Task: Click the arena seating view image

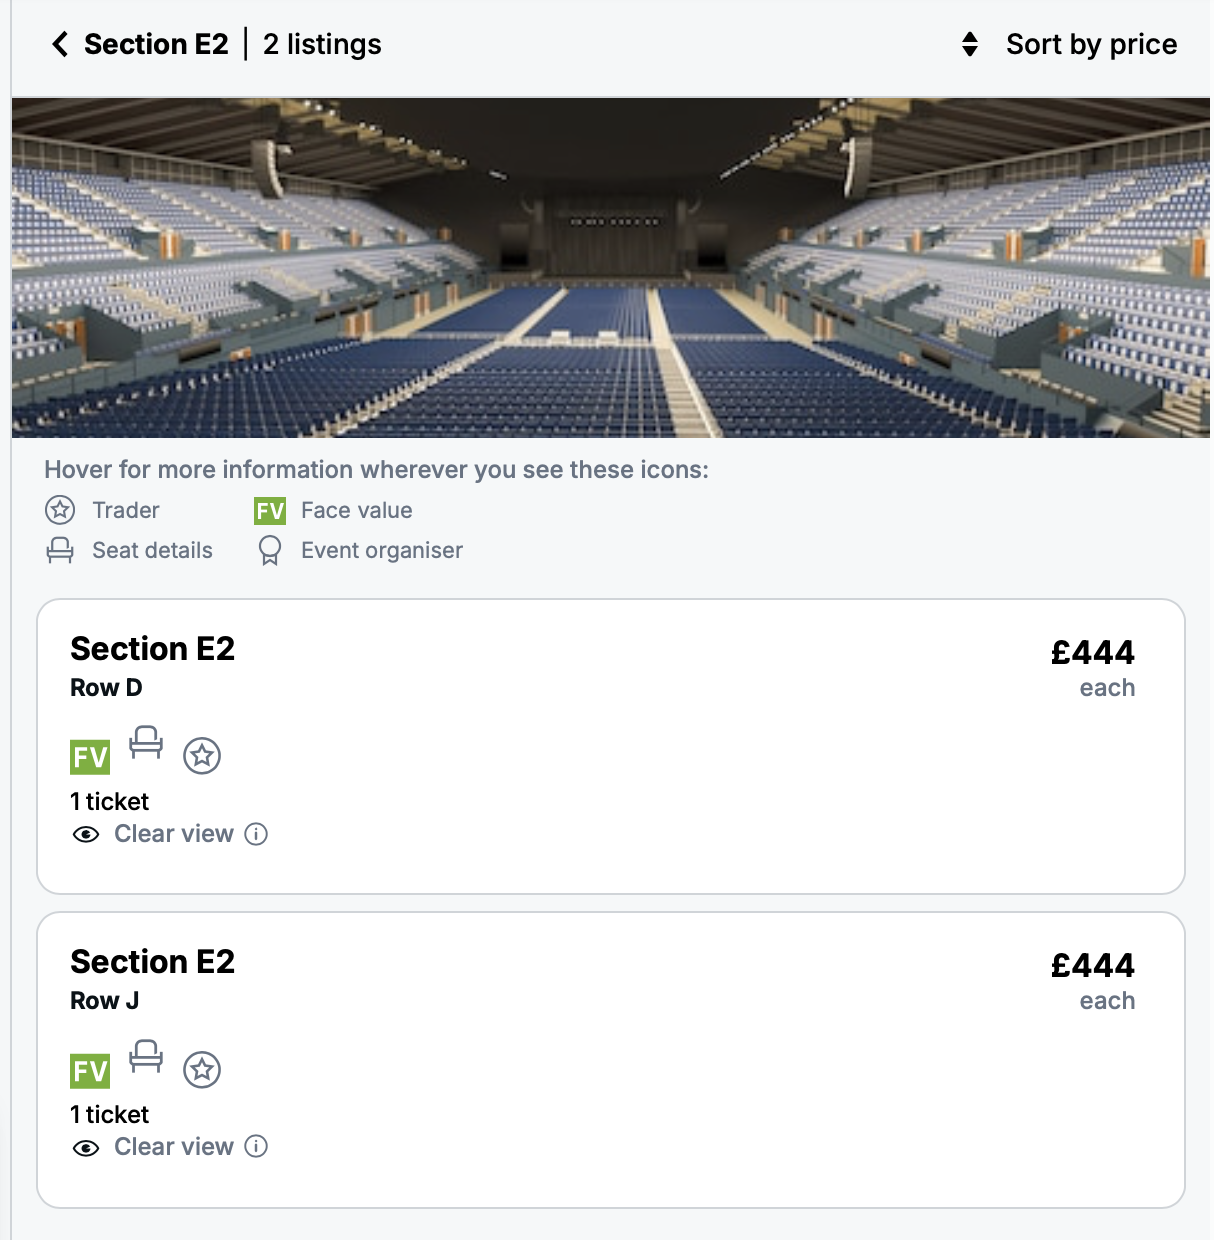Action: tap(610, 268)
